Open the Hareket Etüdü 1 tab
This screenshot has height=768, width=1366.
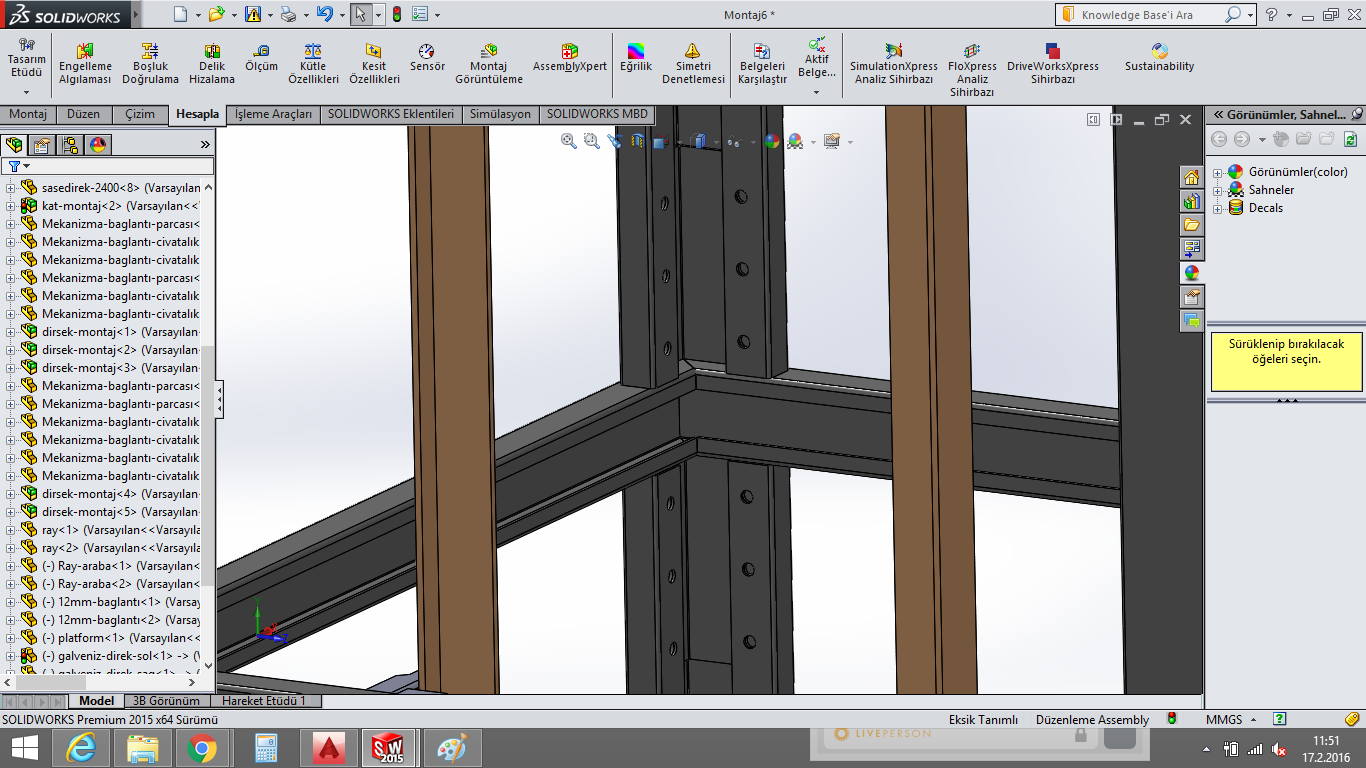pyautogui.click(x=264, y=701)
